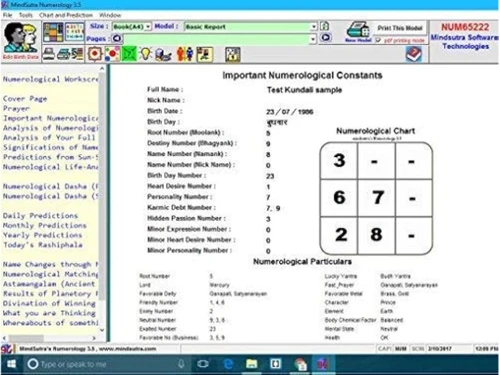Open the File menu
This screenshot has width=500, height=375.
click(x=7, y=15)
